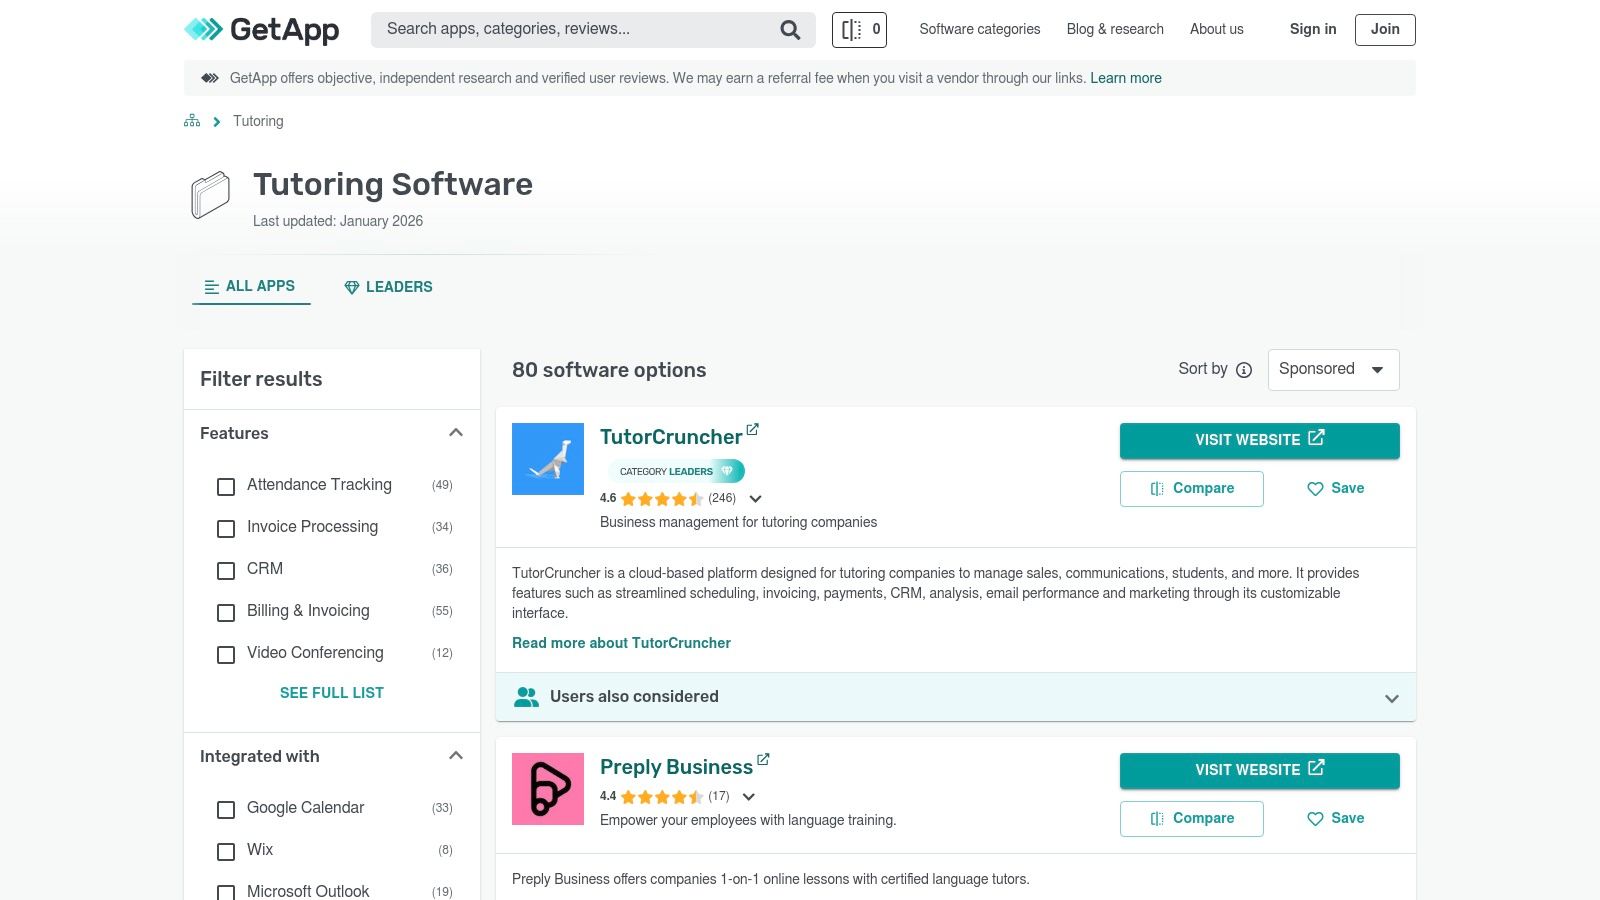Collapse the Features filter section
The image size is (1600, 900).
click(x=456, y=432)
